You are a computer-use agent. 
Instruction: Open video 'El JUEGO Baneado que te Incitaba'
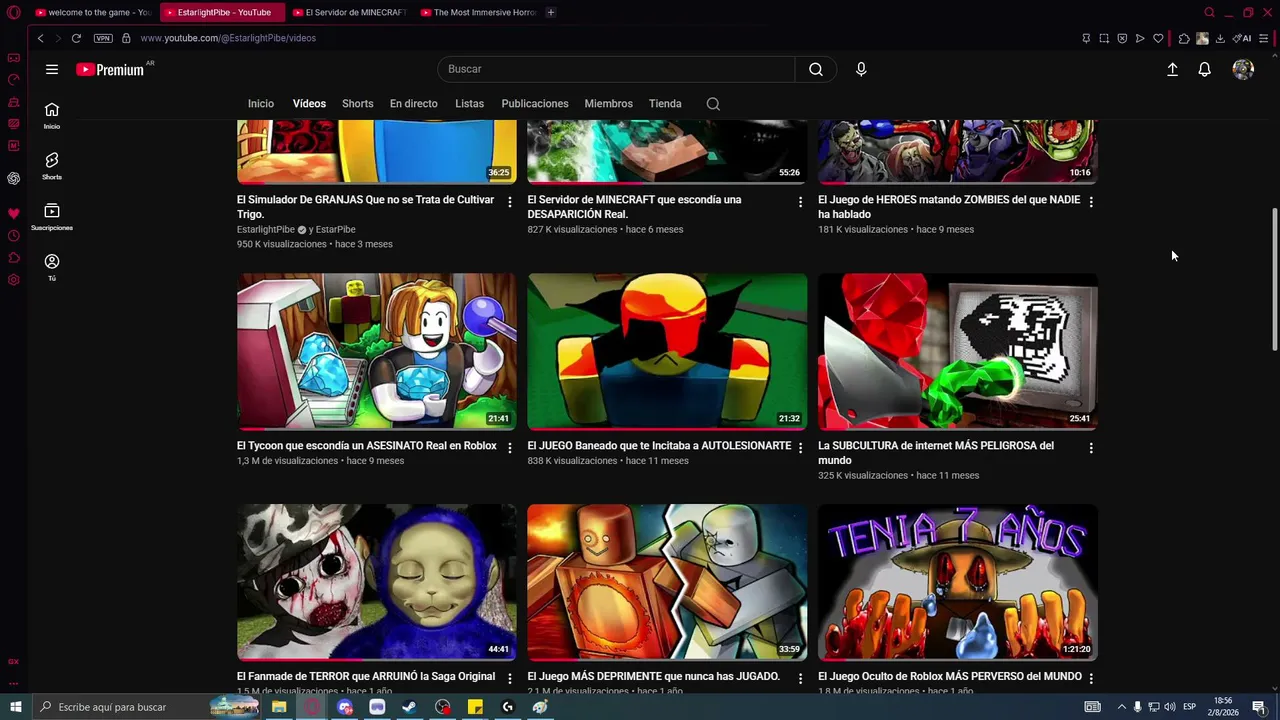659,446
